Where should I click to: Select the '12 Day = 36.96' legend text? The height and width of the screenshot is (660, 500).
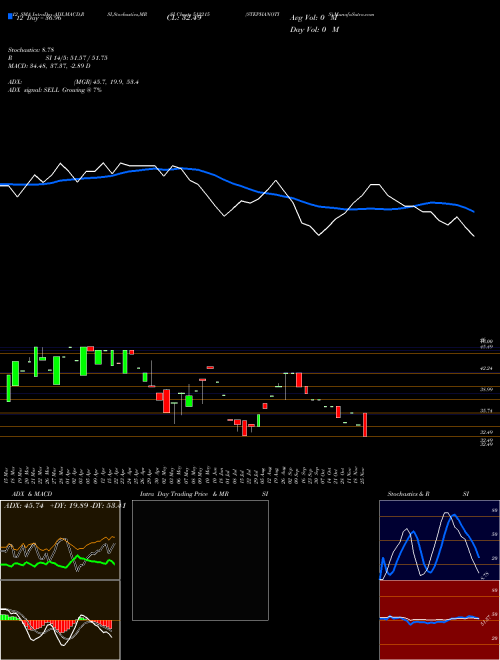click(38, 18)
